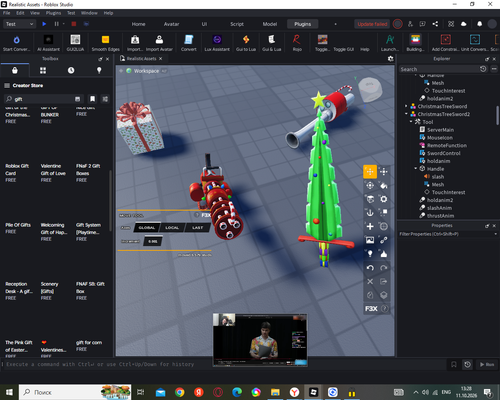Switch to the Model ribbon tab
This screenshot has height=400, width=500.
(x=270, y=24)
